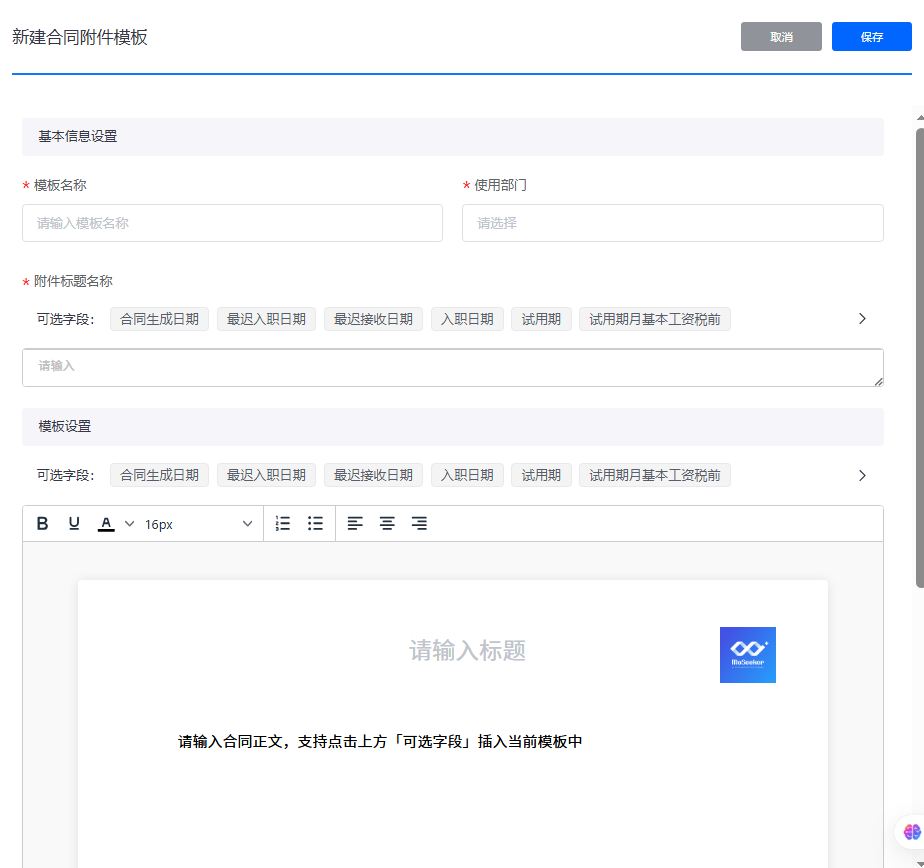Screen dimensions: 924x868
Task: Focus the 模板名称 input field
Action: (232, 223)
